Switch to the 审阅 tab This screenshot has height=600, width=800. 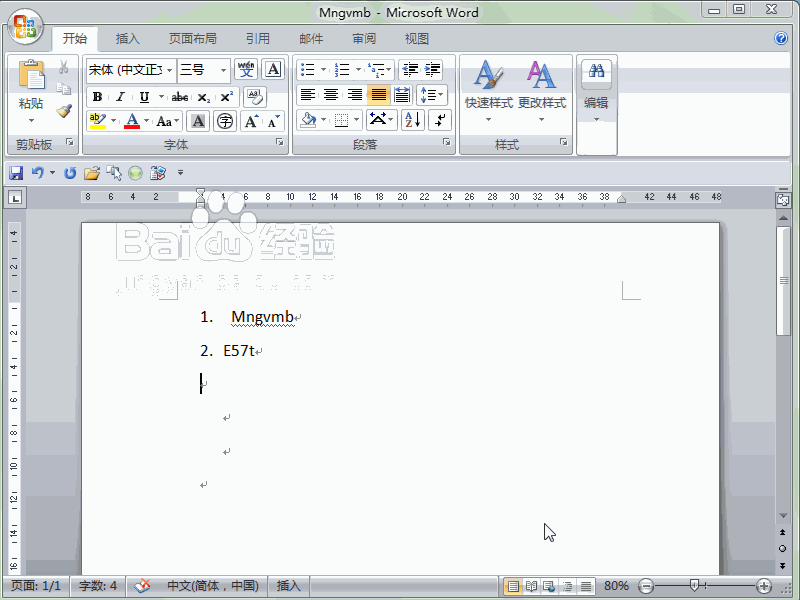364,39
